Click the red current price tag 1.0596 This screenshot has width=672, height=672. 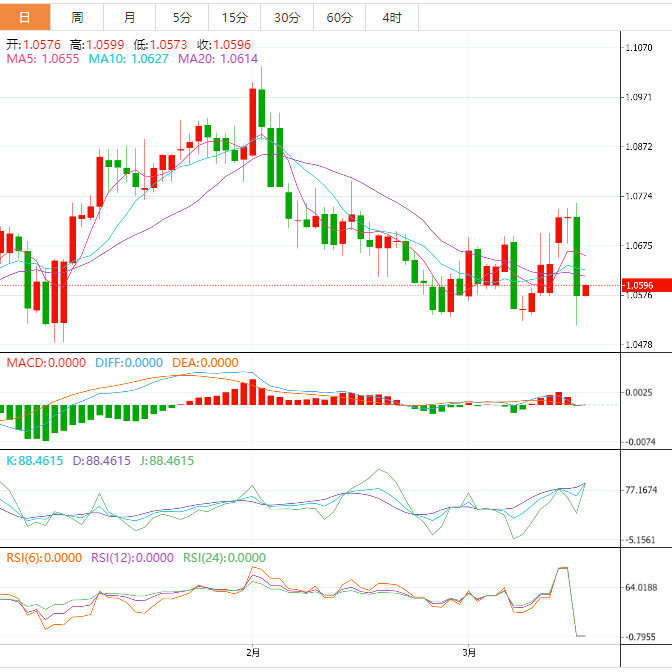click(638, 286)
